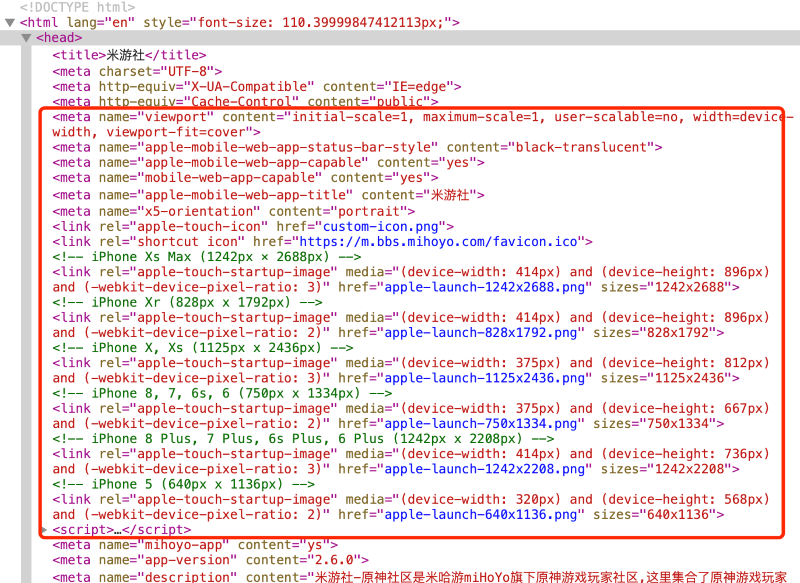Image resolution: width=800 pixels, height=583 pixels.
Task: Select the status-bar-style meta line
Action: (357, 147)
